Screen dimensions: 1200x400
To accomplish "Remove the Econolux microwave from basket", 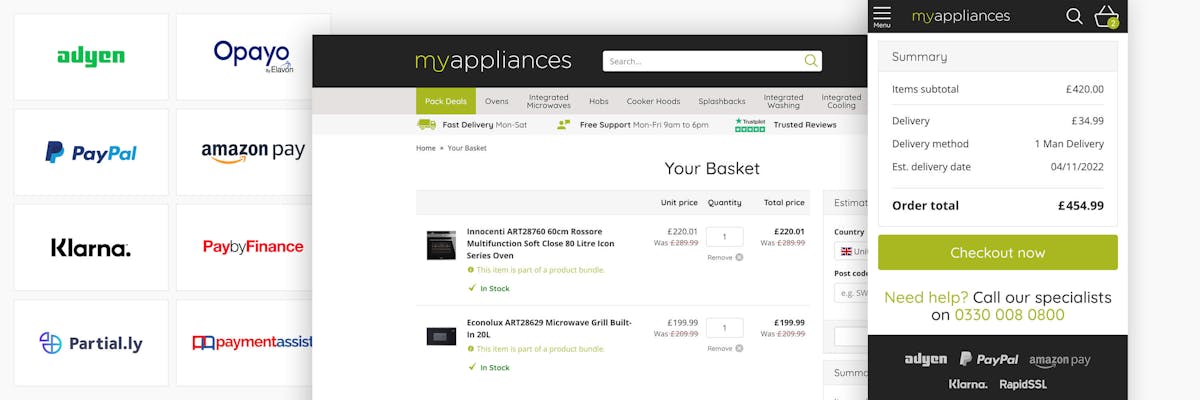I will coord(725,348).
